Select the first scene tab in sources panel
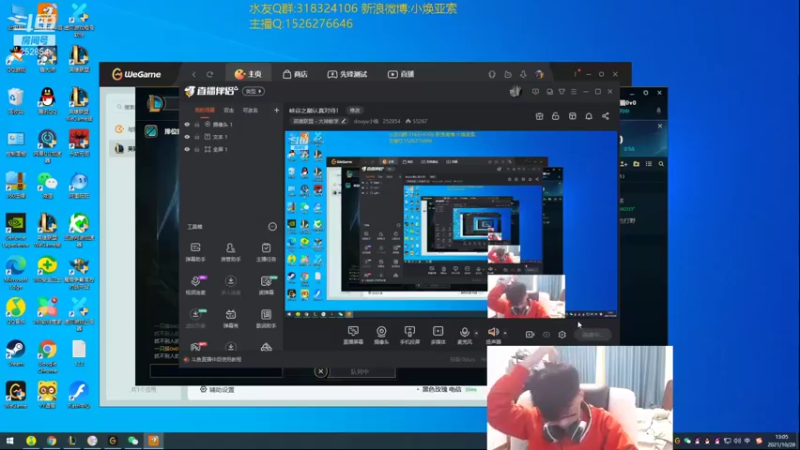 tap(205, 110)
